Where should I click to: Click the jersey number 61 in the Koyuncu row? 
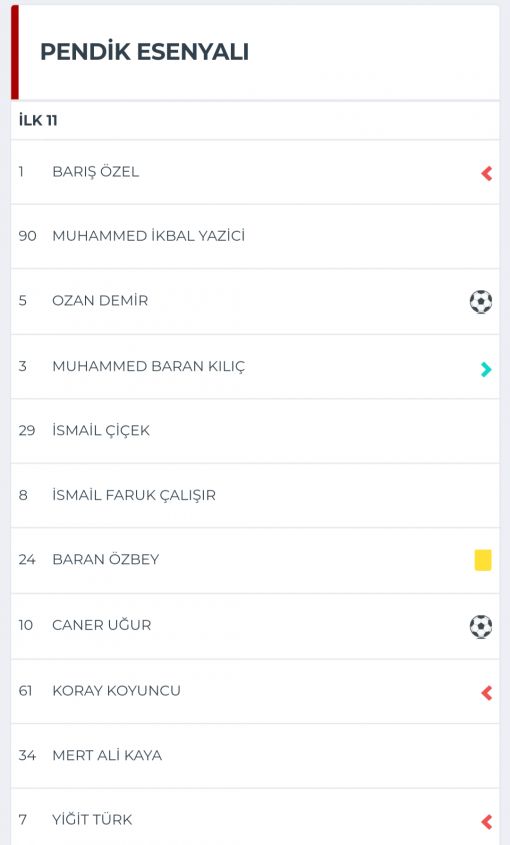tap(25, 691)
